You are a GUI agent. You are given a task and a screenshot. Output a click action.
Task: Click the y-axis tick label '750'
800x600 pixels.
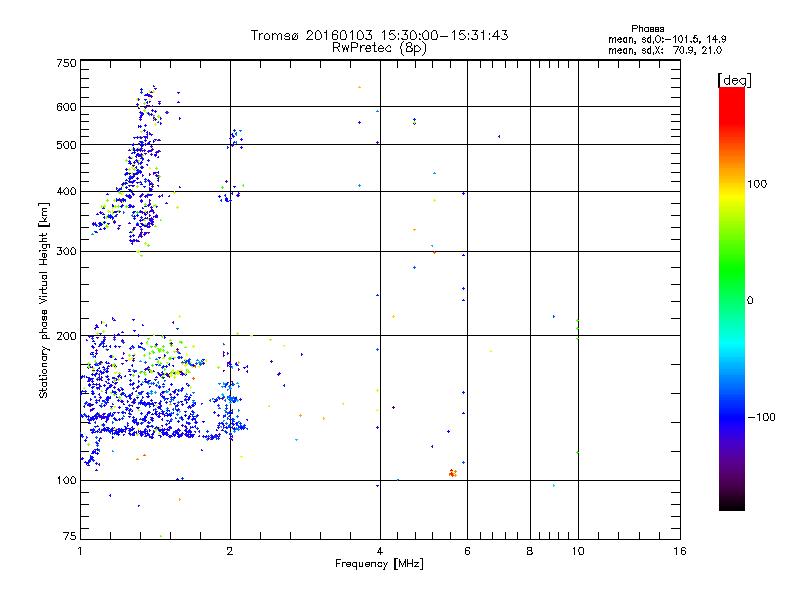click(x=66, y=63)
